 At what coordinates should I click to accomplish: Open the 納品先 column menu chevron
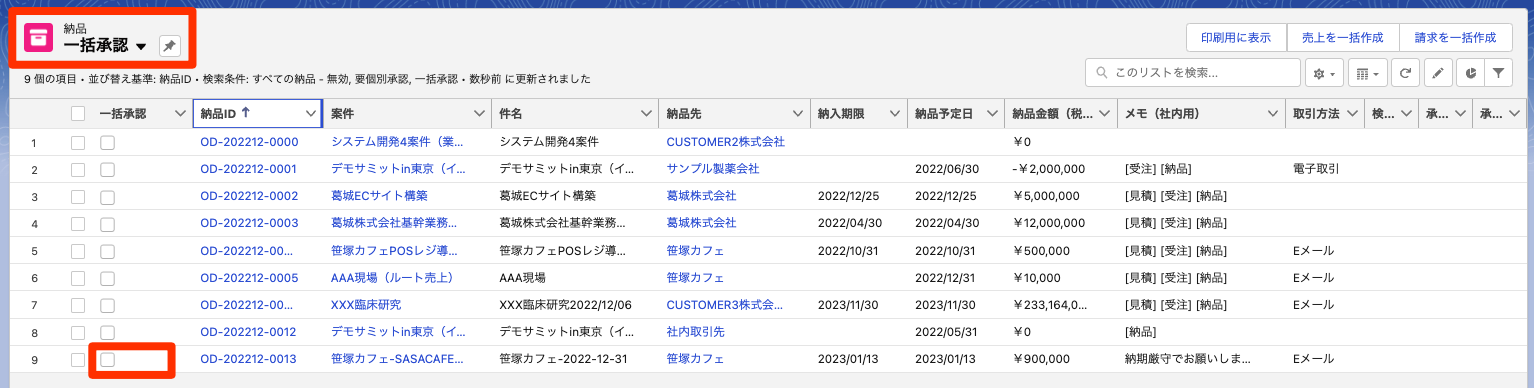click(x=798, y=114)
